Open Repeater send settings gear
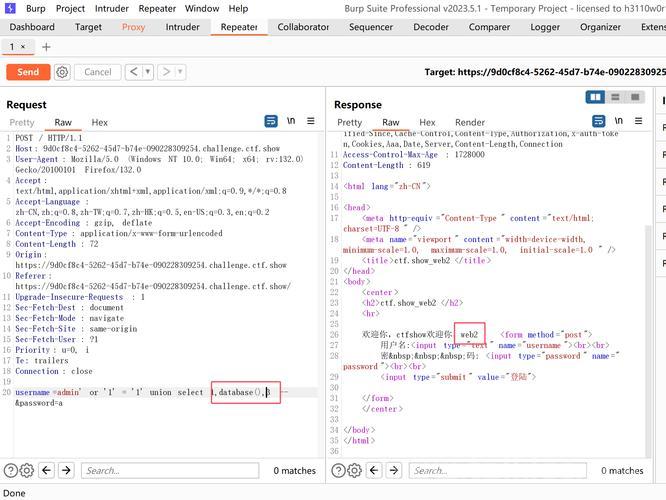This screenshot has width=666, height=500. (x=62, y=72)
